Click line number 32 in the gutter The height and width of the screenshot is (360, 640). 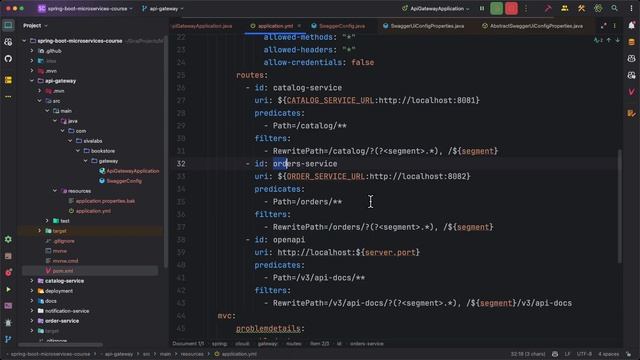click(x=181, y=164)
